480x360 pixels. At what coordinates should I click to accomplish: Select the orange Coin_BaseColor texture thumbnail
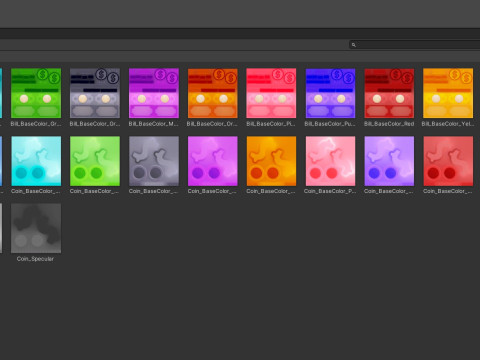point(271,161)
